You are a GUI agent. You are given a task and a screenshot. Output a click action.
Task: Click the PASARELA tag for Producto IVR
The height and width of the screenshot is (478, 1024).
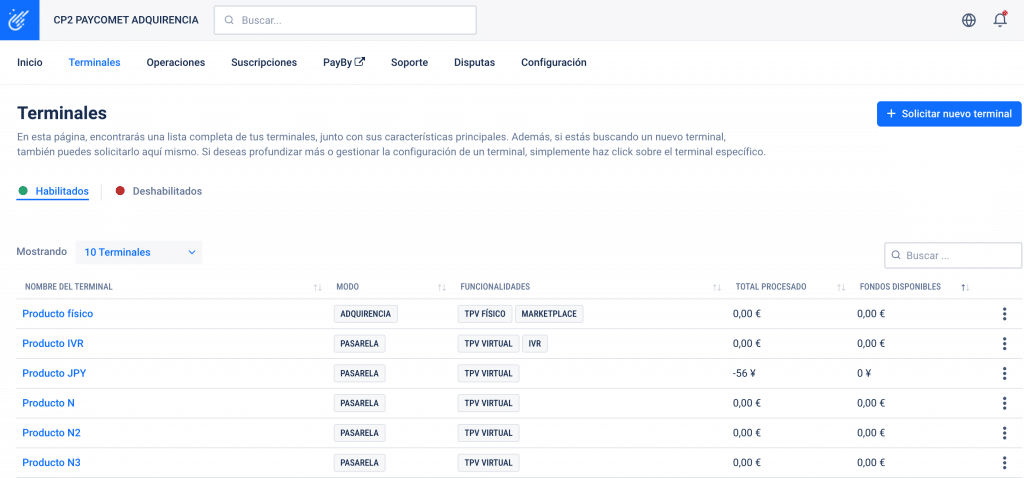click(x=360, y=343)
